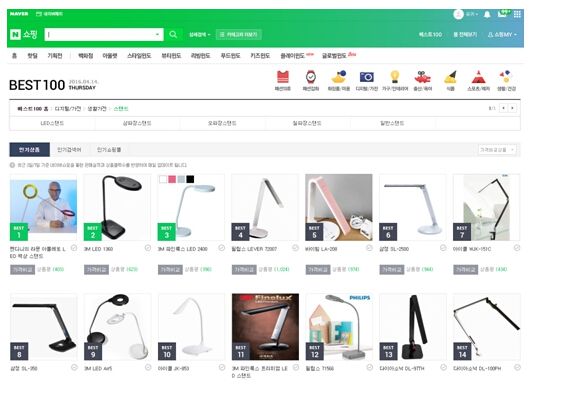563x397 pixels.
Task: Toggle the check mark on BEST 7 product
Action: click(x=517, y=248)
